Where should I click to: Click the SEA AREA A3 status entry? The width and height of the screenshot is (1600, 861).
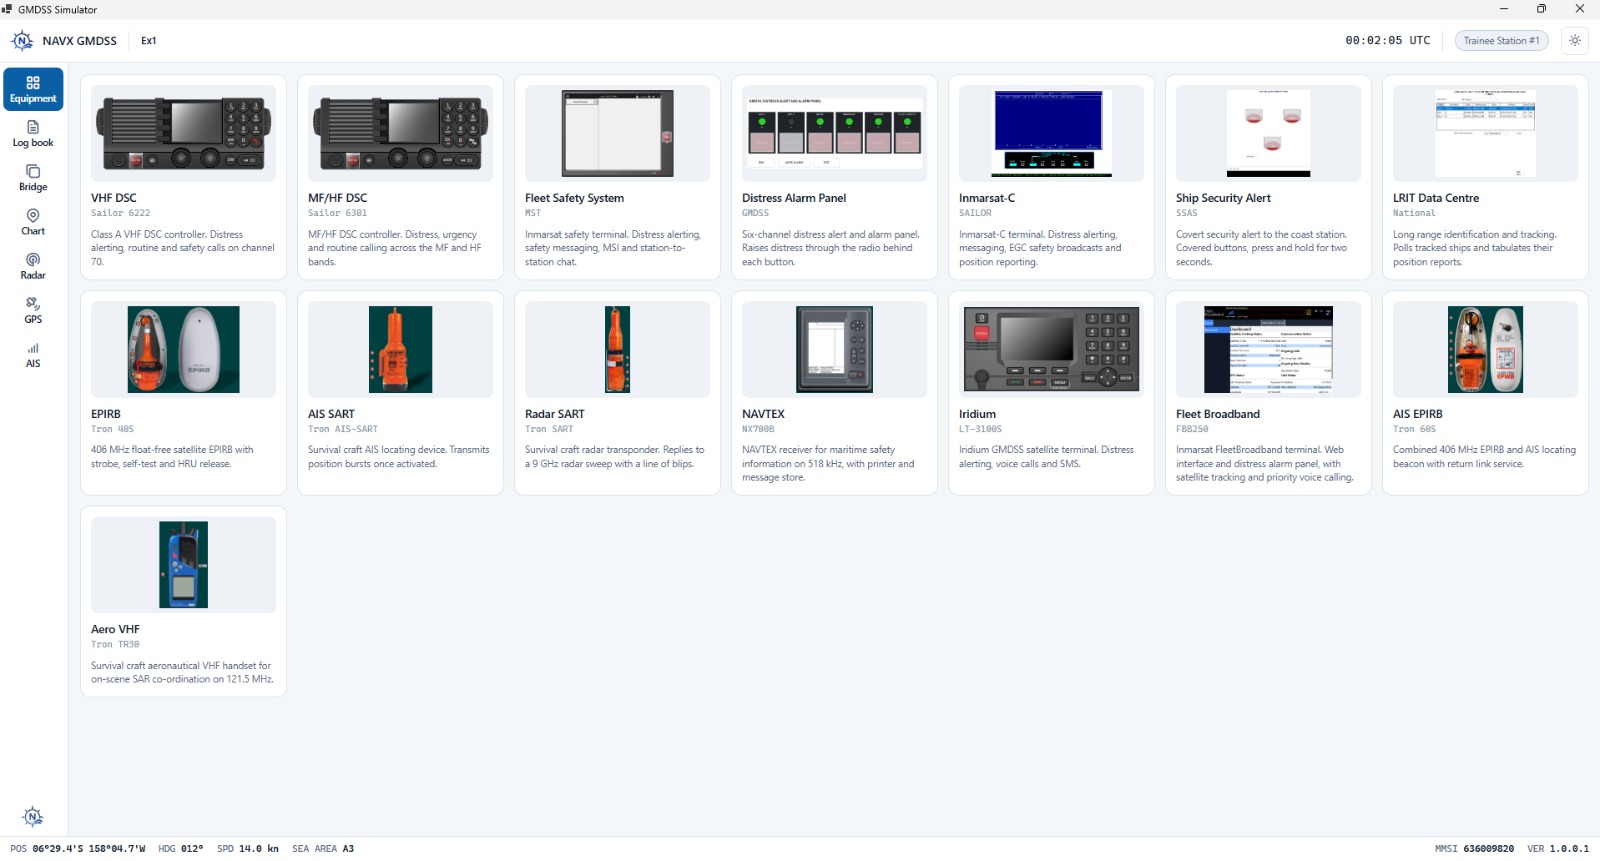[323, 849]
